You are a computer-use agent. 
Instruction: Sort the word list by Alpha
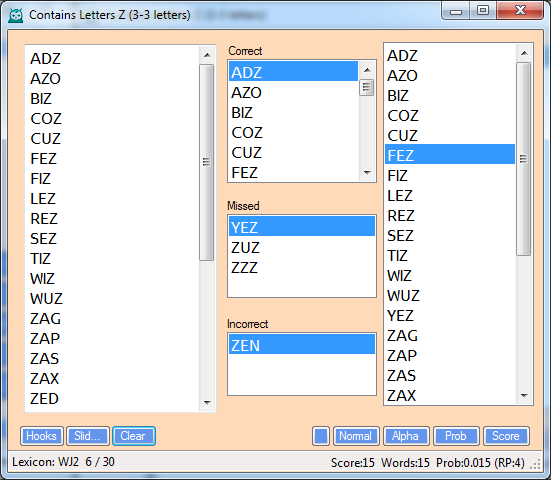click(x=406, y=436)
